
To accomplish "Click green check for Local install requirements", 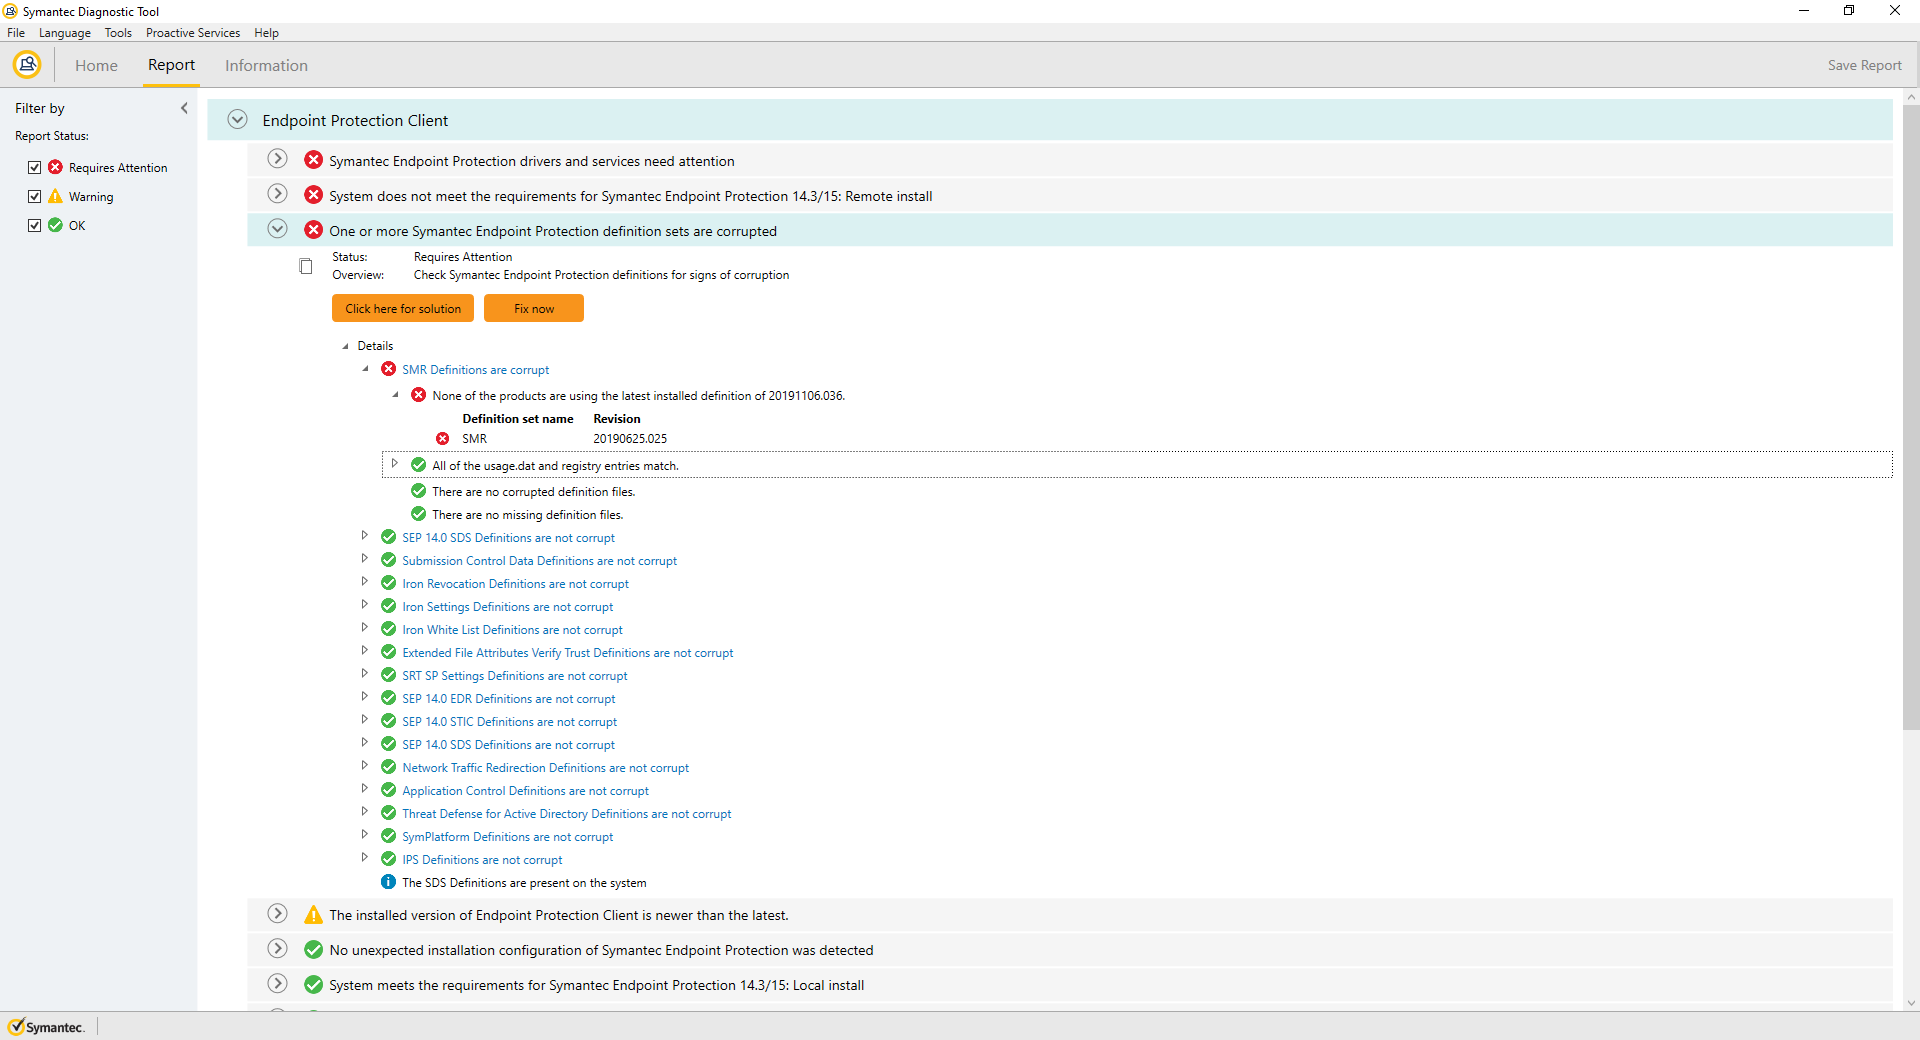I will coord(313,984).
